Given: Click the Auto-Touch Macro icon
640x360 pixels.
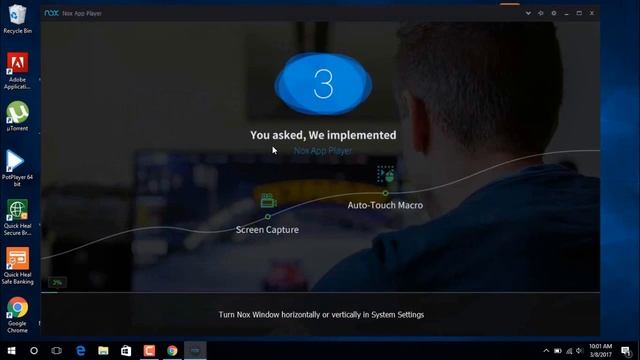Looking at the screenshot, I should click(x=385, y=174).
